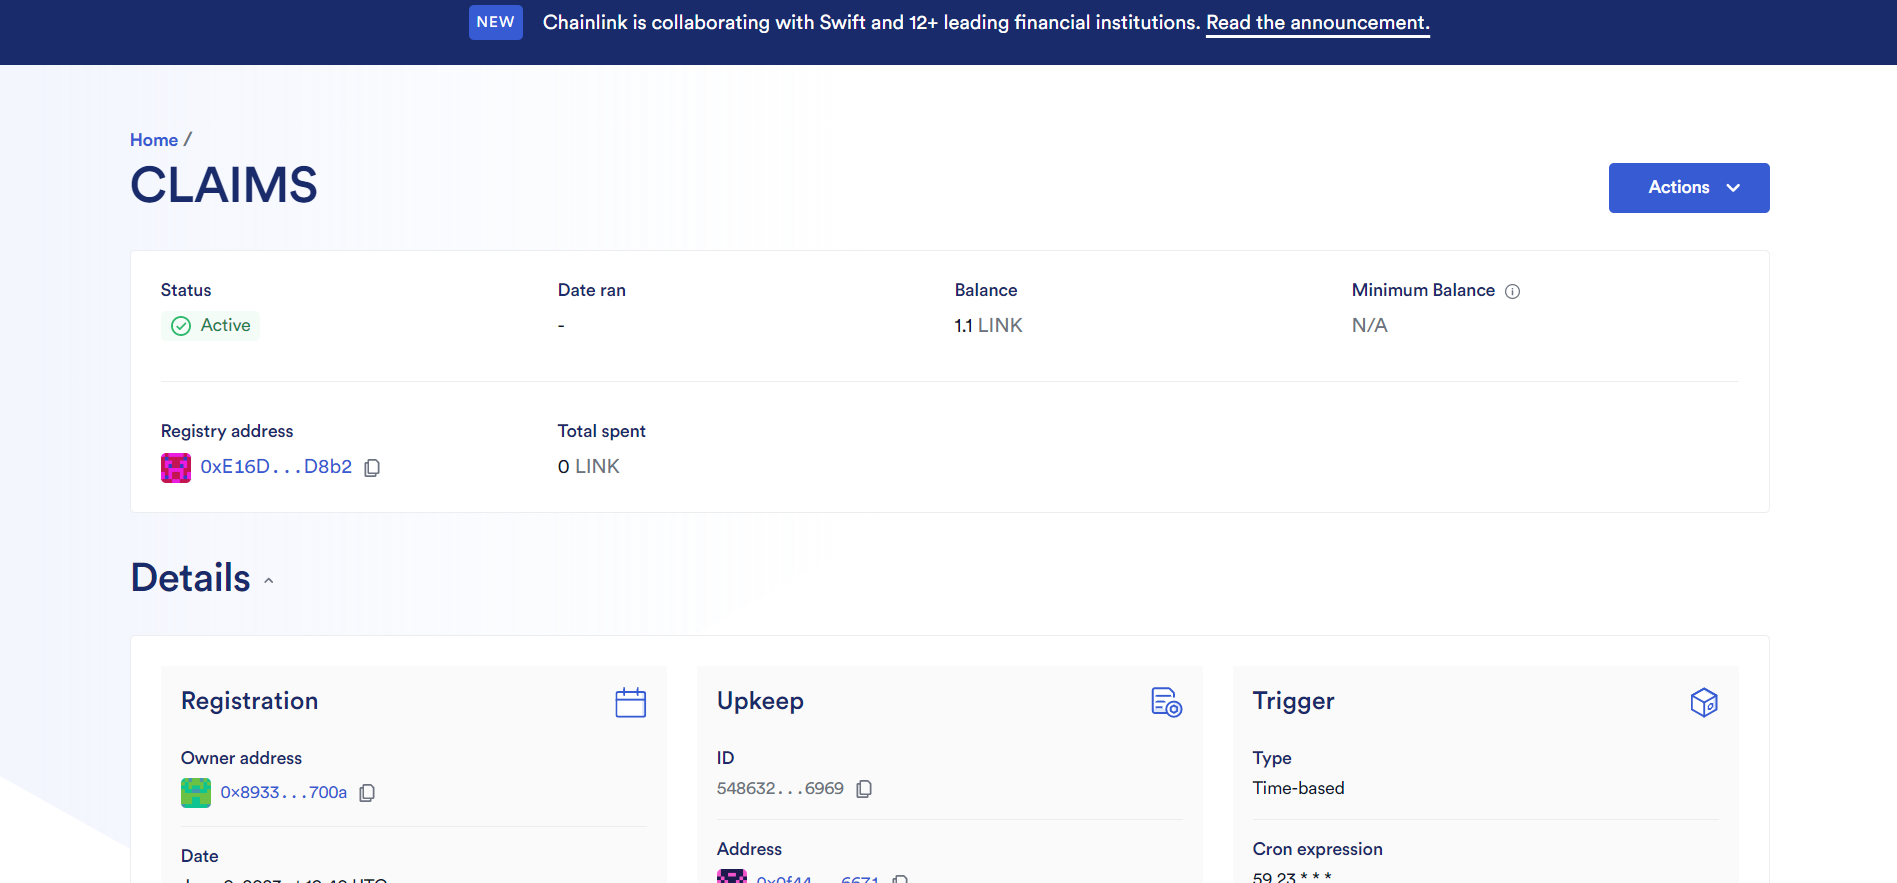Open owner address 0x8933...700a link
The image size is (1897, 883).
(x=283, y=793)
